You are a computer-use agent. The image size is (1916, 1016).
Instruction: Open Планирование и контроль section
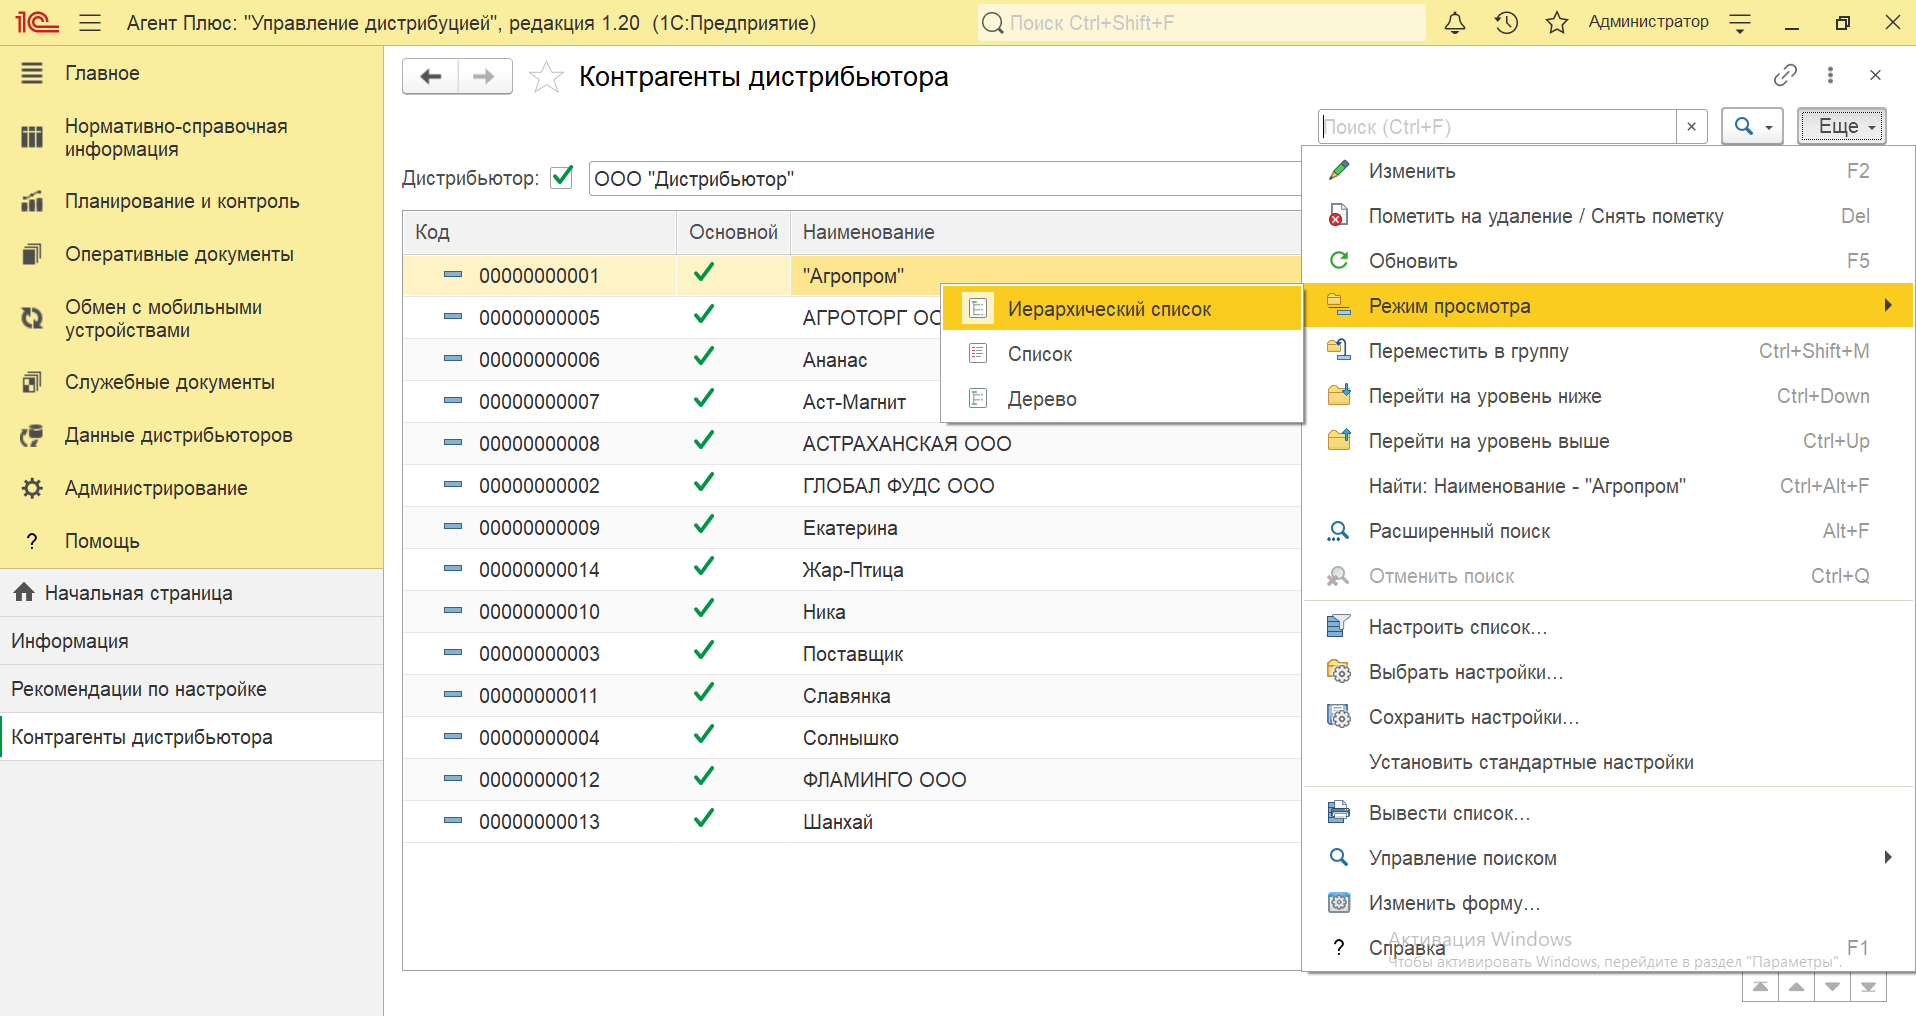[191, 201]
